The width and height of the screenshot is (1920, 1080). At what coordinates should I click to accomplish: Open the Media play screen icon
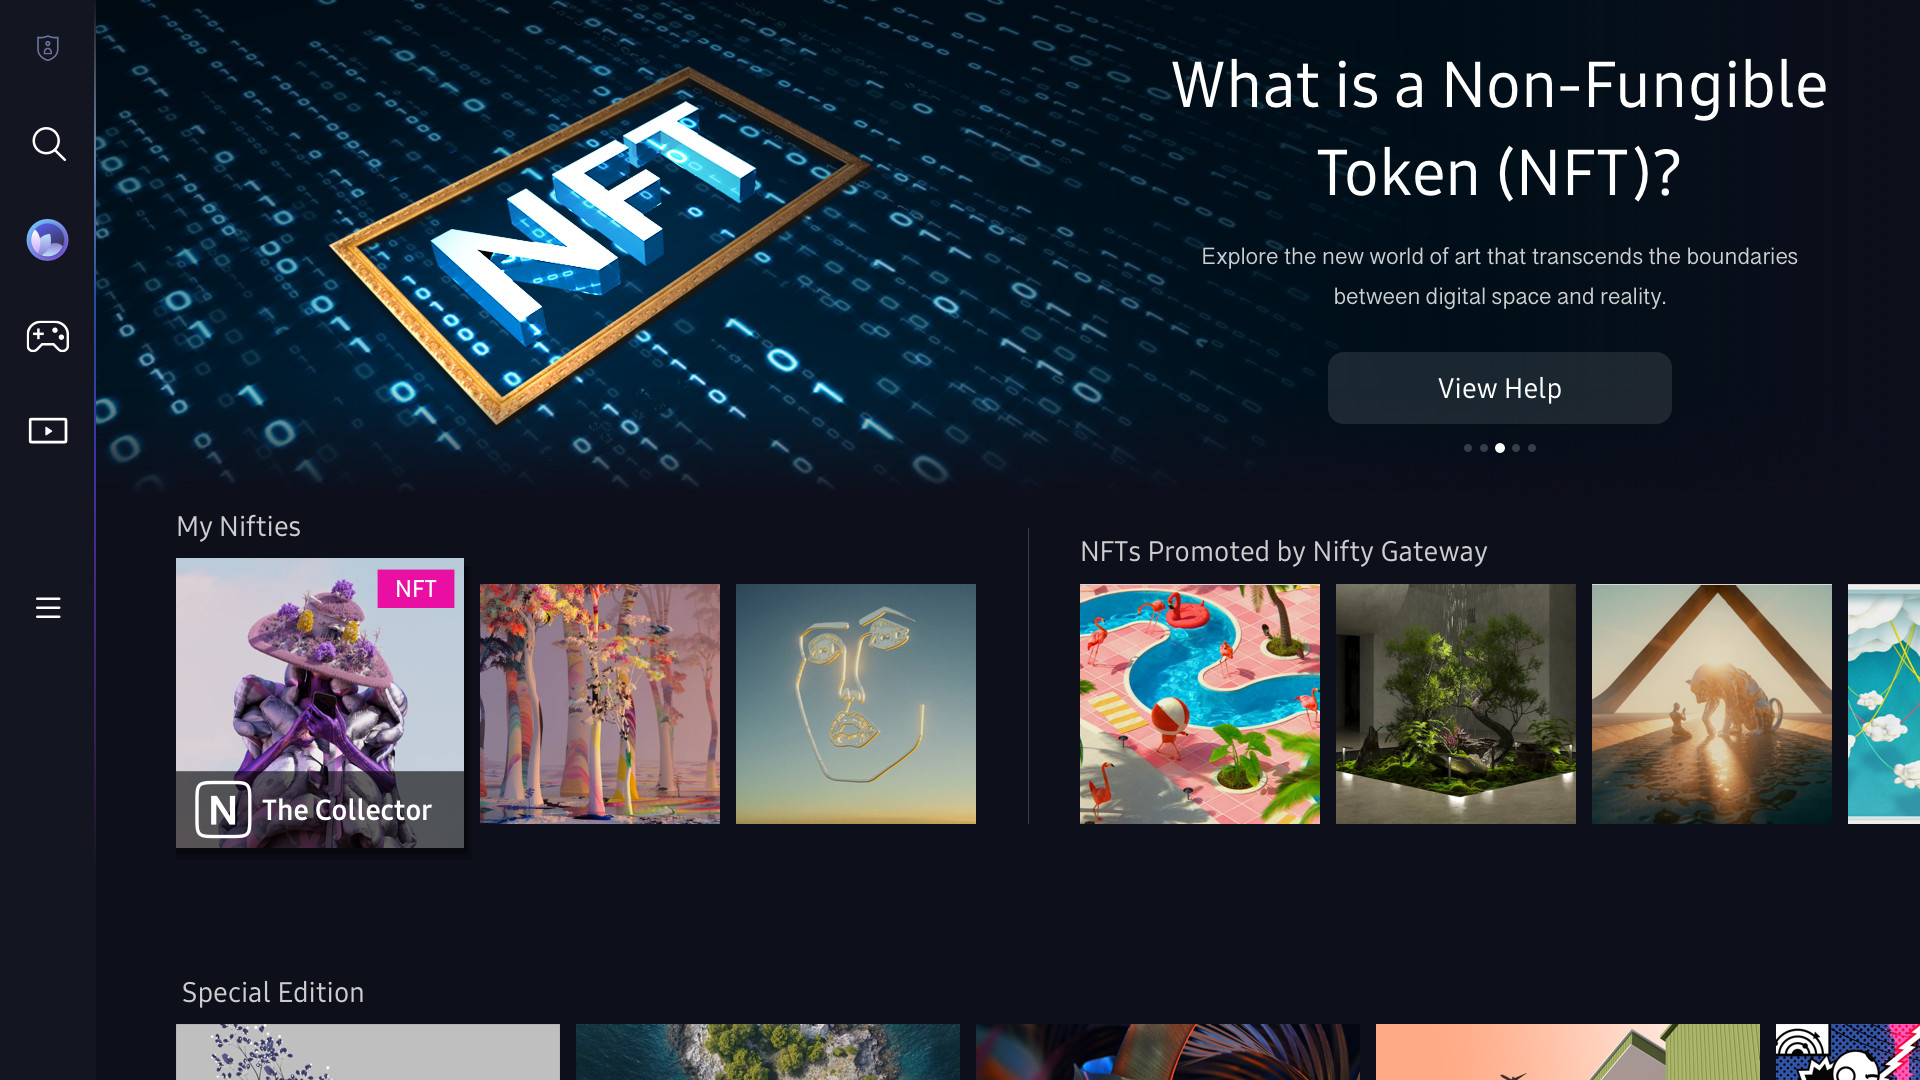(x=48, y=431)
